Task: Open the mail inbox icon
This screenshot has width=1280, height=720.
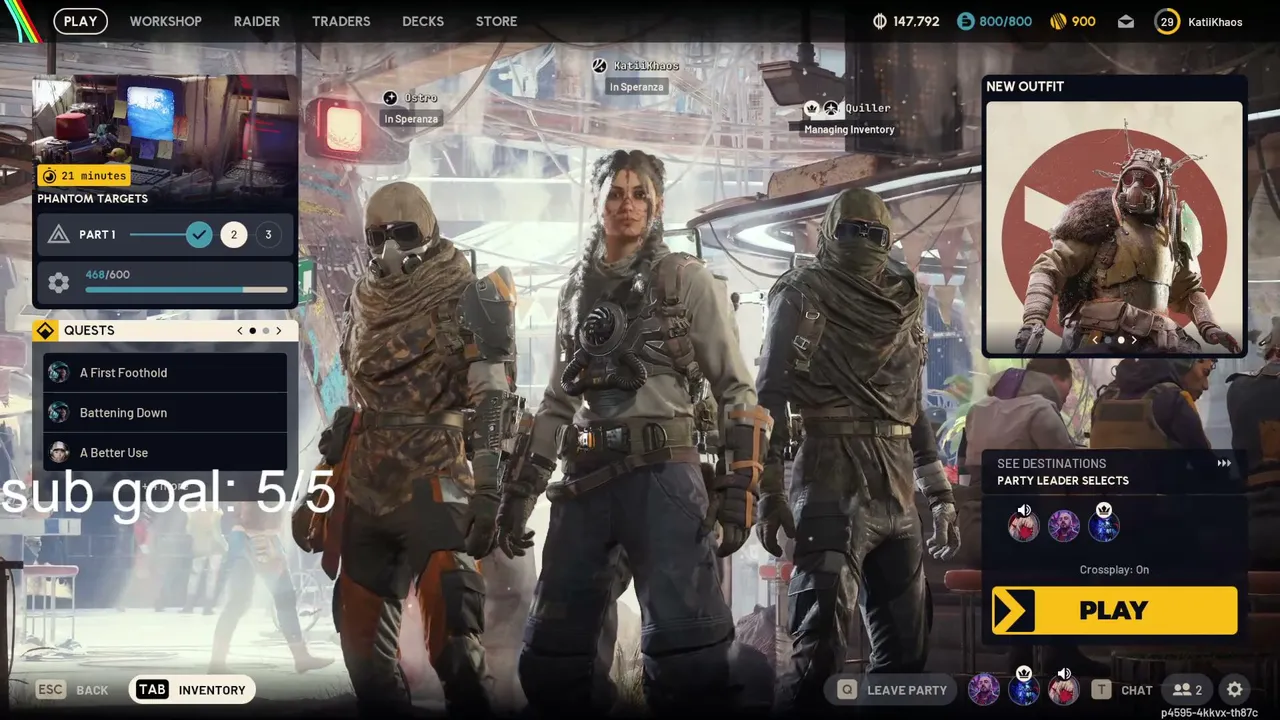Action: (1126, 22)
